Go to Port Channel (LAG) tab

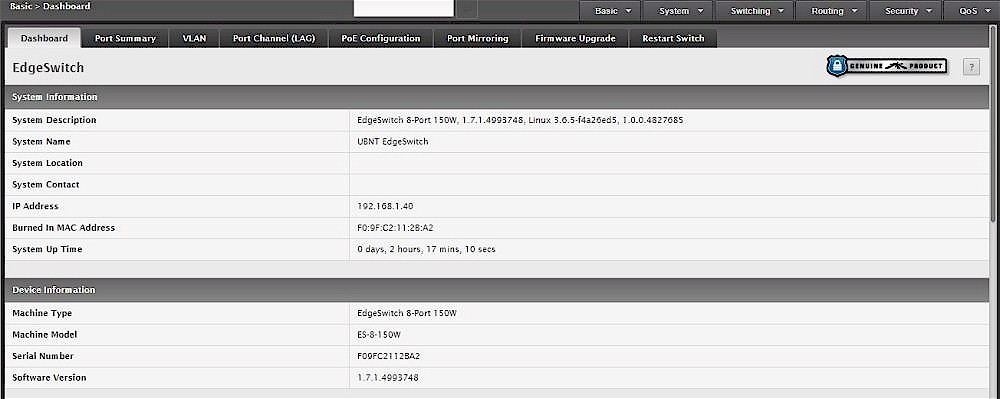[274, 38]
